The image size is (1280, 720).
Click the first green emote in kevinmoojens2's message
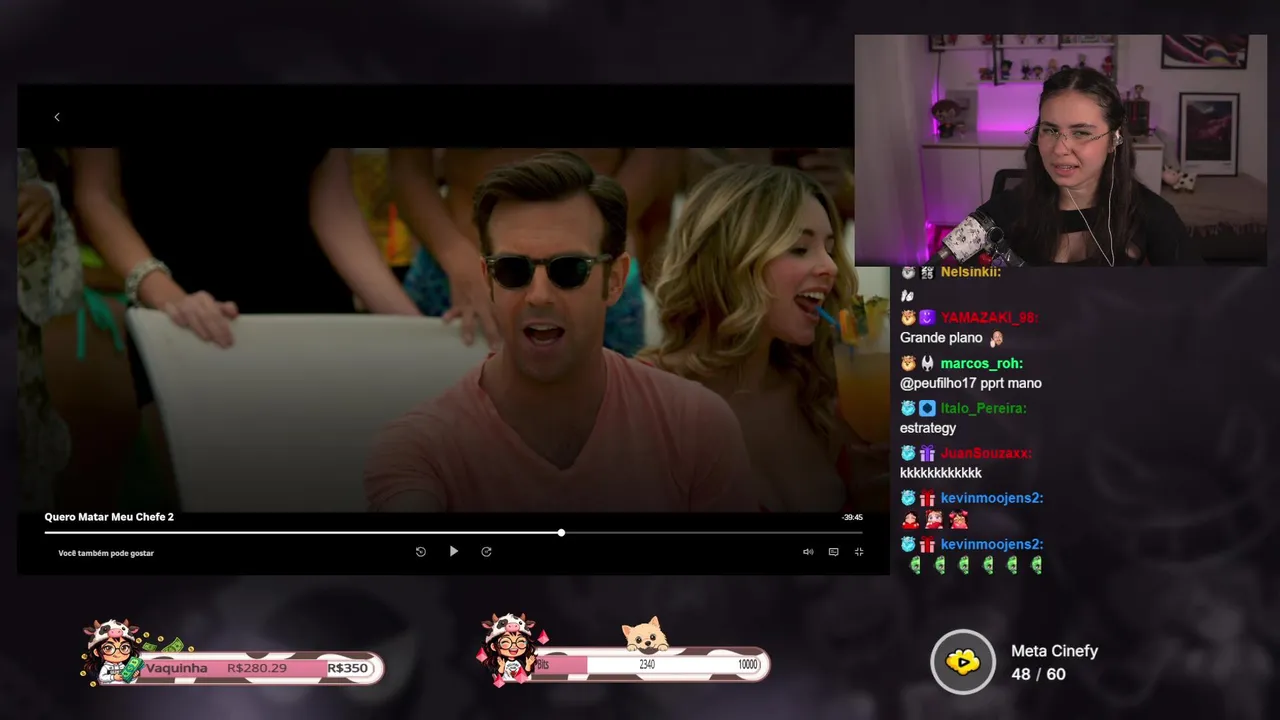(x=915, y=566)
